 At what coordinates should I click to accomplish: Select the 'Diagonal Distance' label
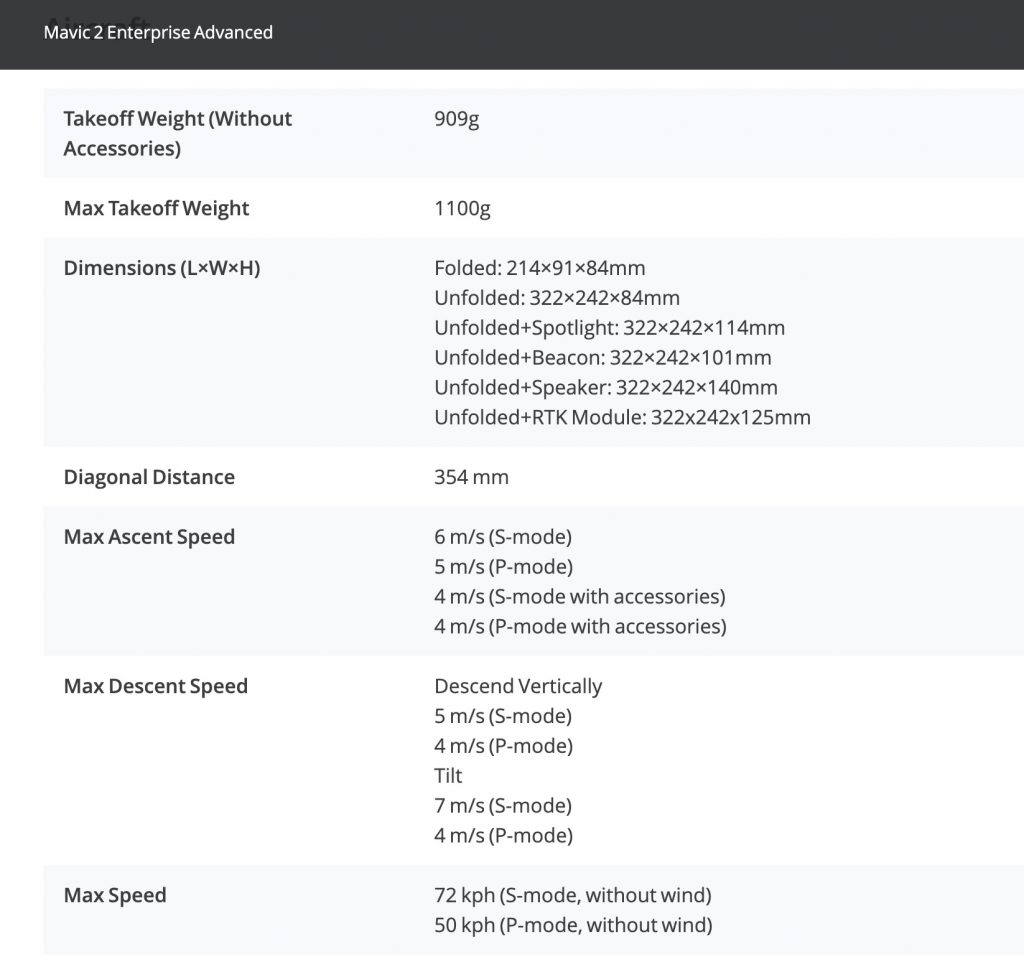click(x=149, y=477)
